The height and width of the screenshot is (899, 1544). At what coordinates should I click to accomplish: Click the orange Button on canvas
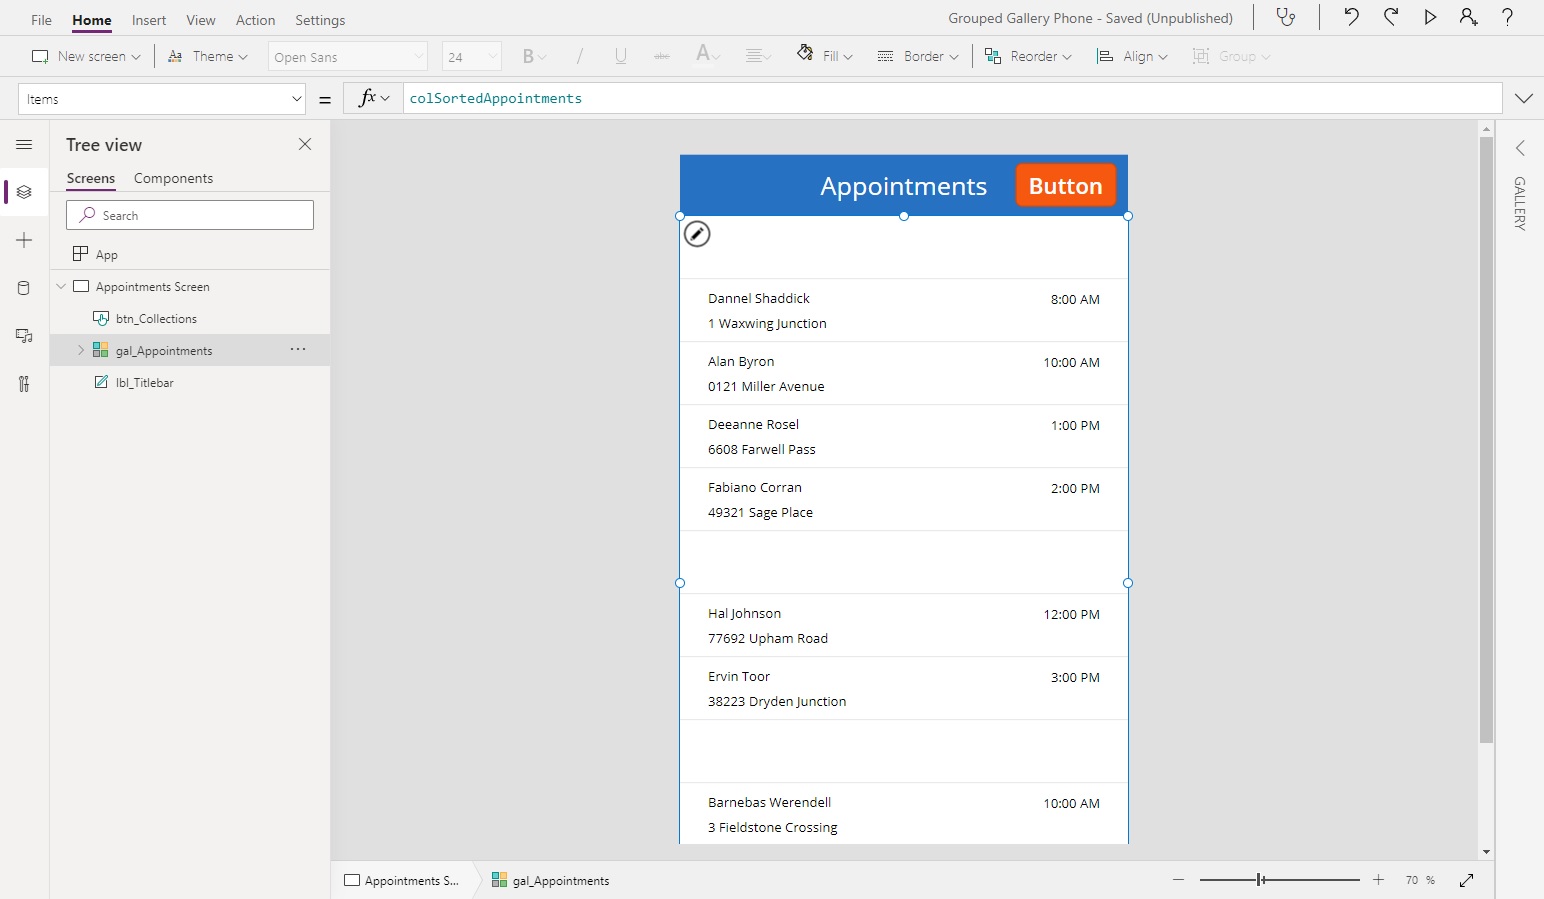[1065, 186]
